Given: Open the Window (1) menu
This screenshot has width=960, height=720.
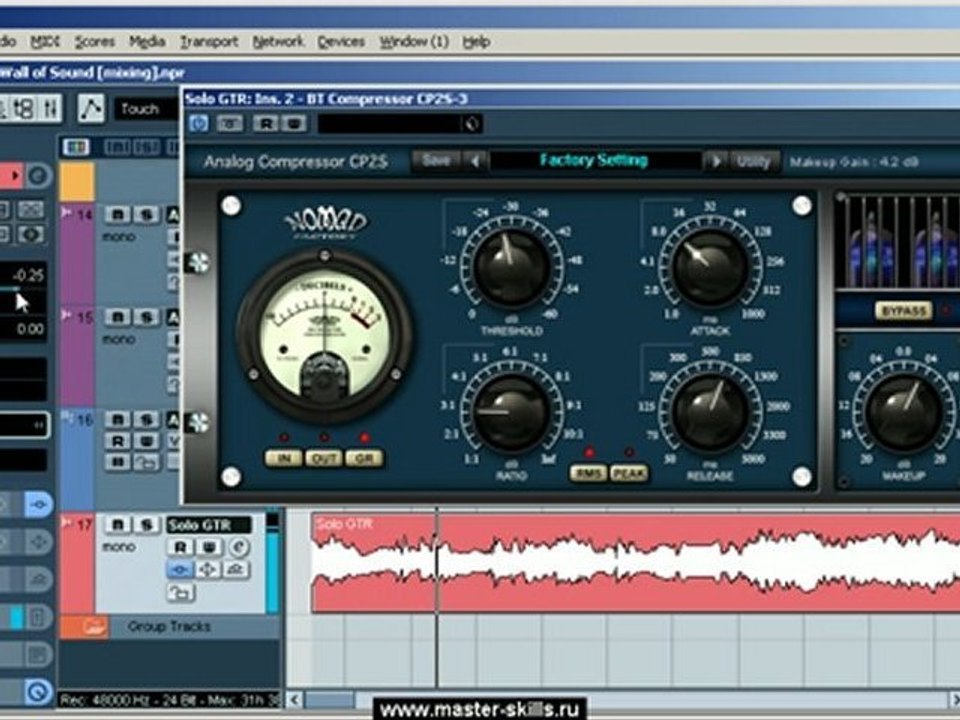Looking at the screenshot, I should coord(414,42).
